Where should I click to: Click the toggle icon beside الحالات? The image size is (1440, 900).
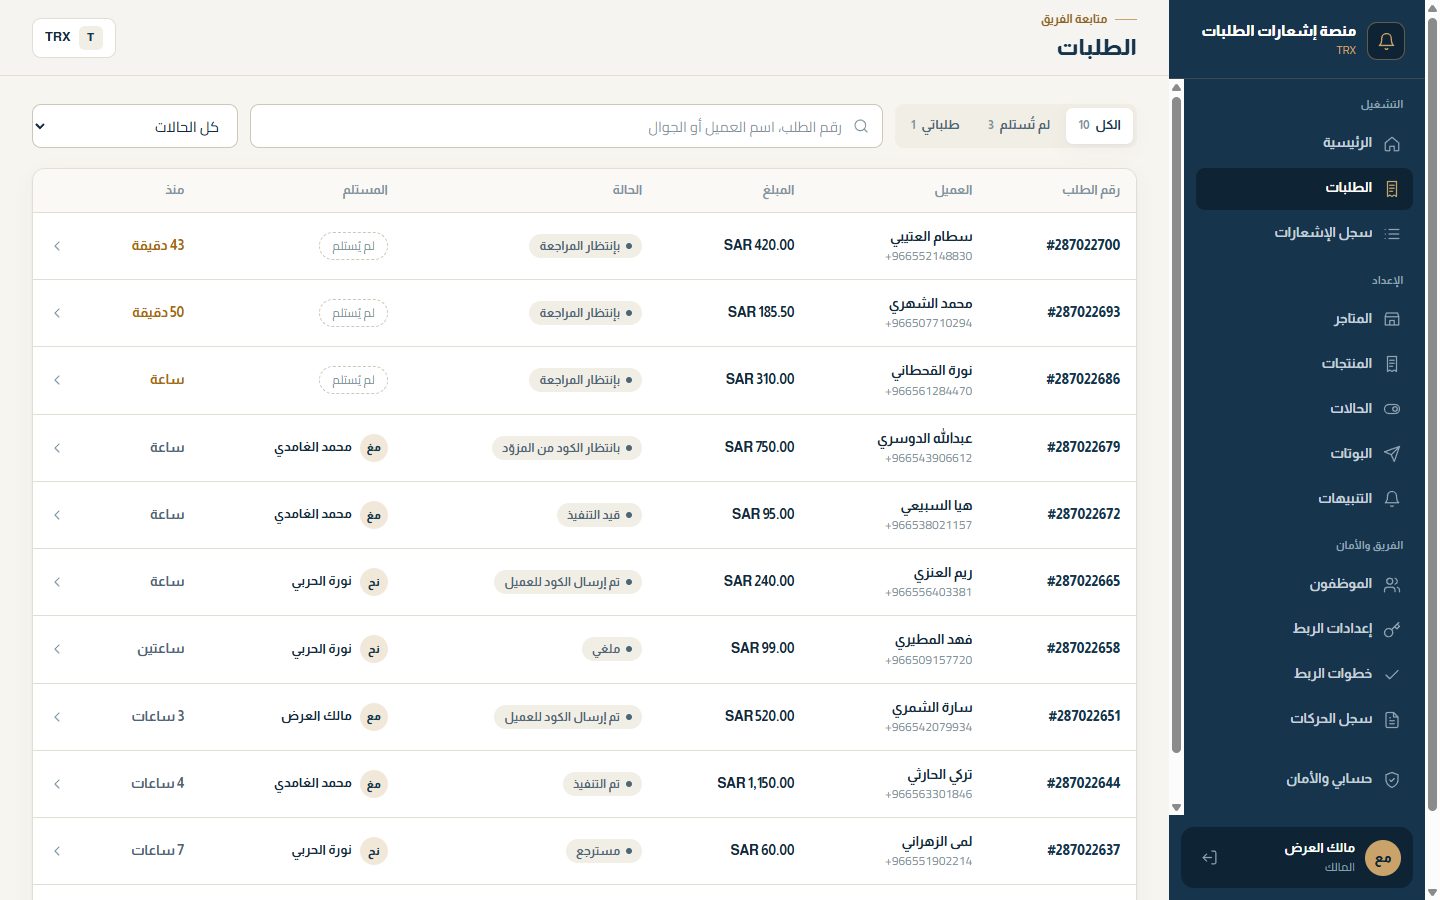pos(1391,409)
